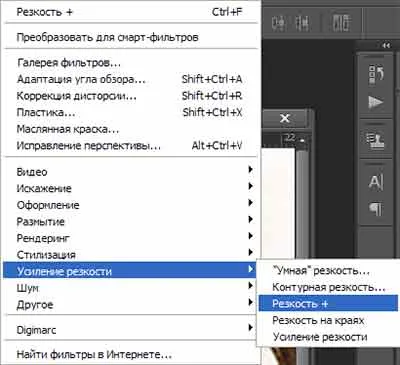Expand the Видео submenu
Viewport: 400px width, 365px height.
pos(130,172)
